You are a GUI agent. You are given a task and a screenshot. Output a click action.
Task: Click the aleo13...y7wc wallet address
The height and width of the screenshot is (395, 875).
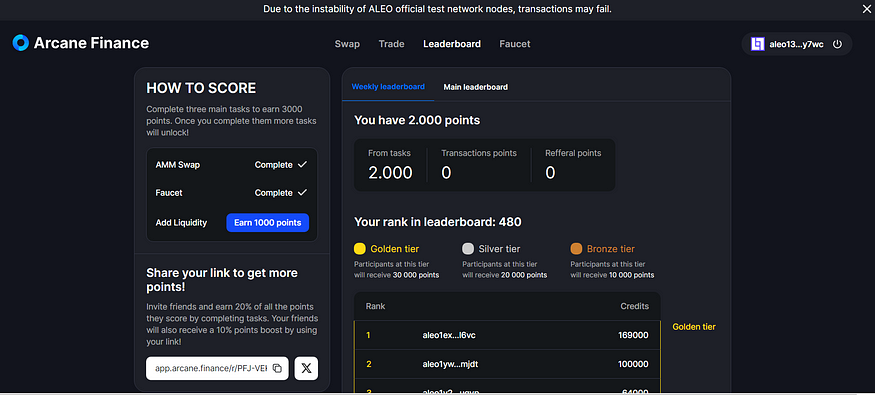click(796, 45)
